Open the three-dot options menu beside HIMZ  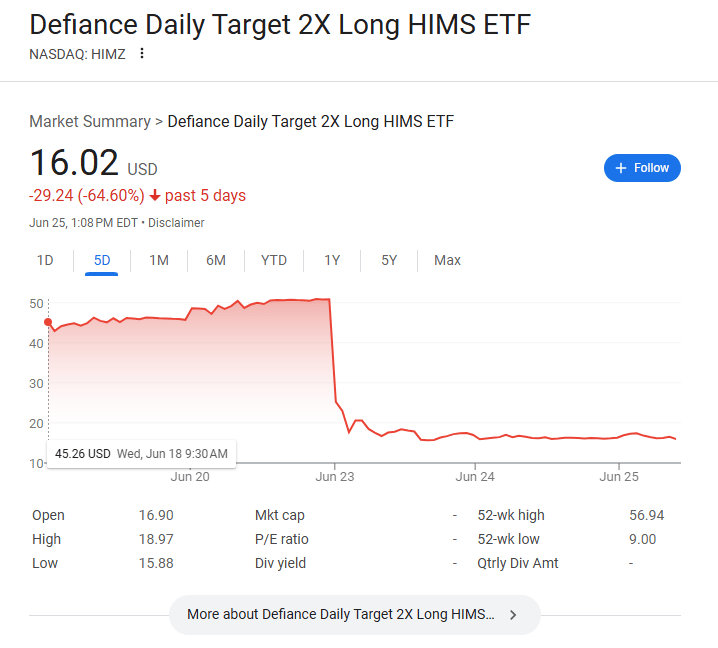pos(142,54)
